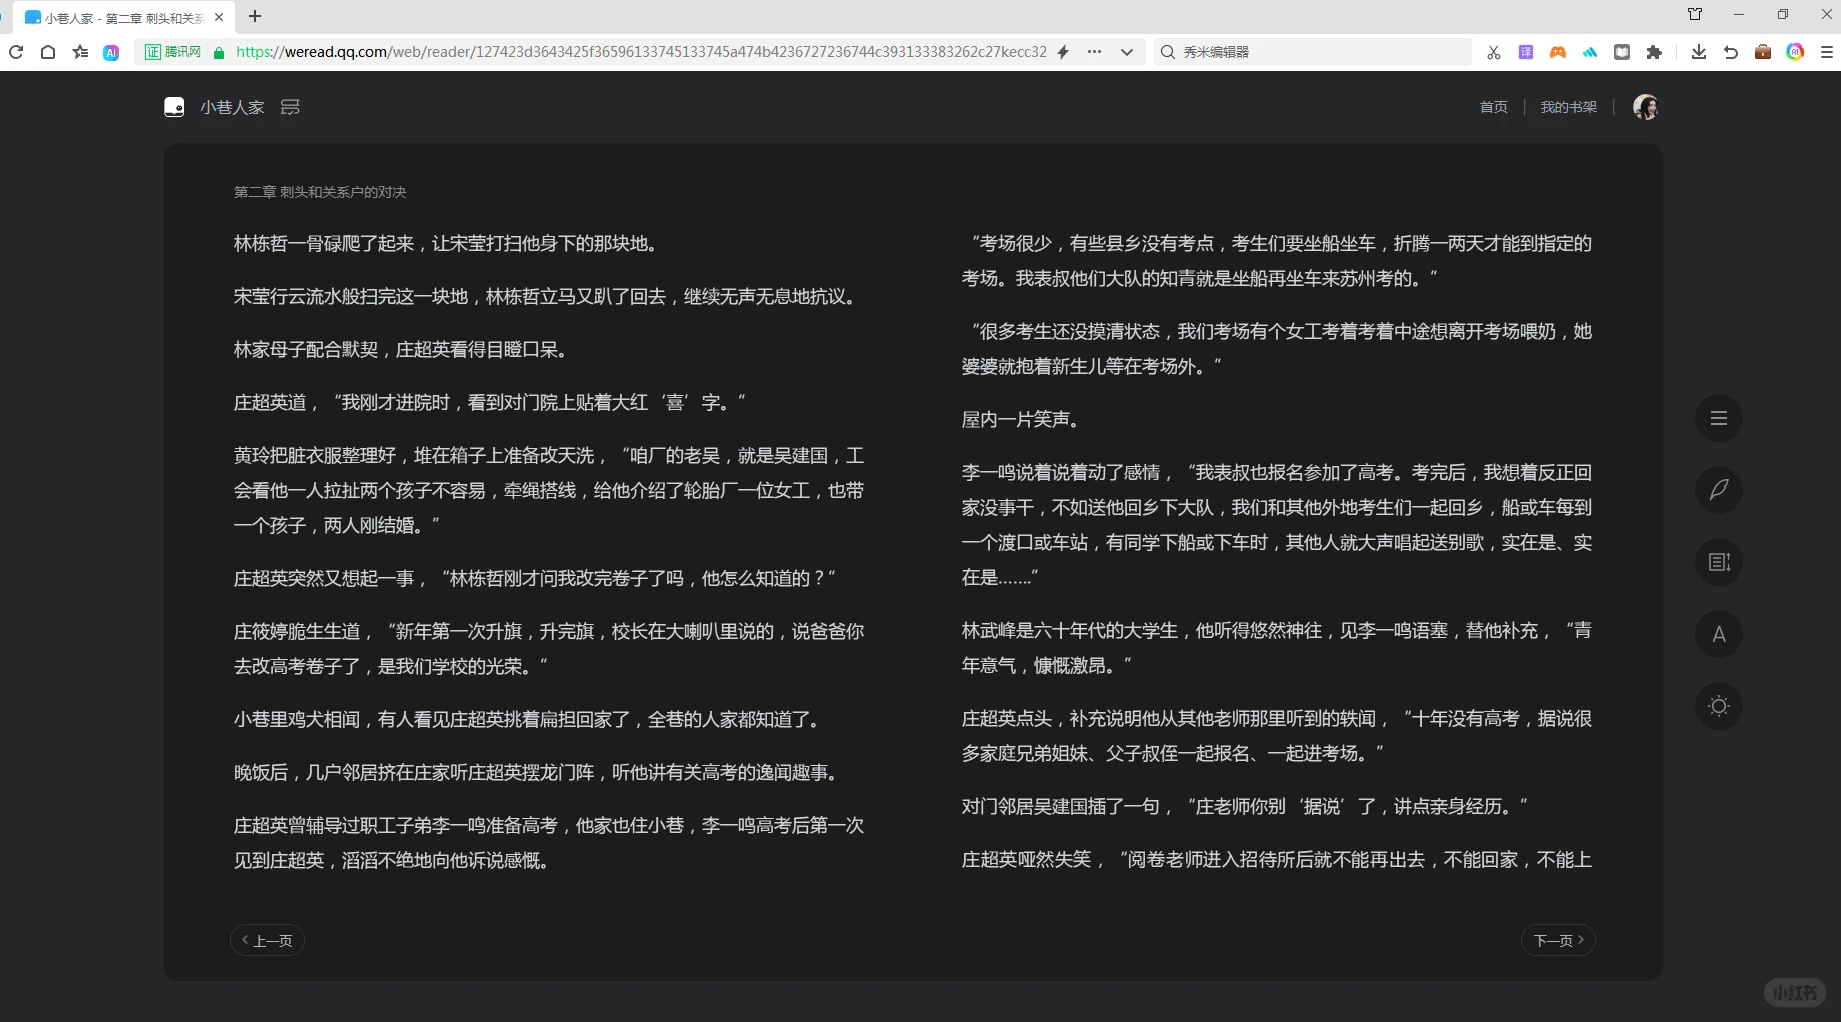Open the user avatar profile

[1645, 107]
